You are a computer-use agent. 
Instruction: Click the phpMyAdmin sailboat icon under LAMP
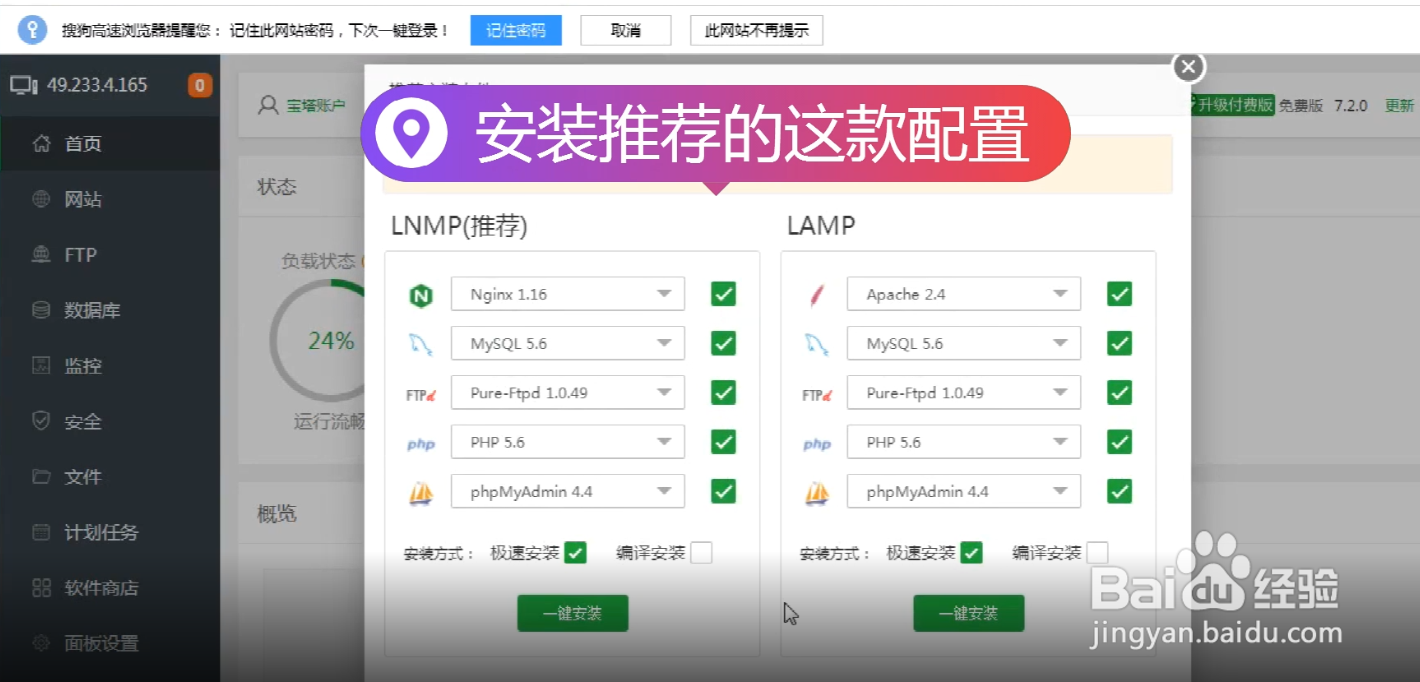[x=817, y=493]
